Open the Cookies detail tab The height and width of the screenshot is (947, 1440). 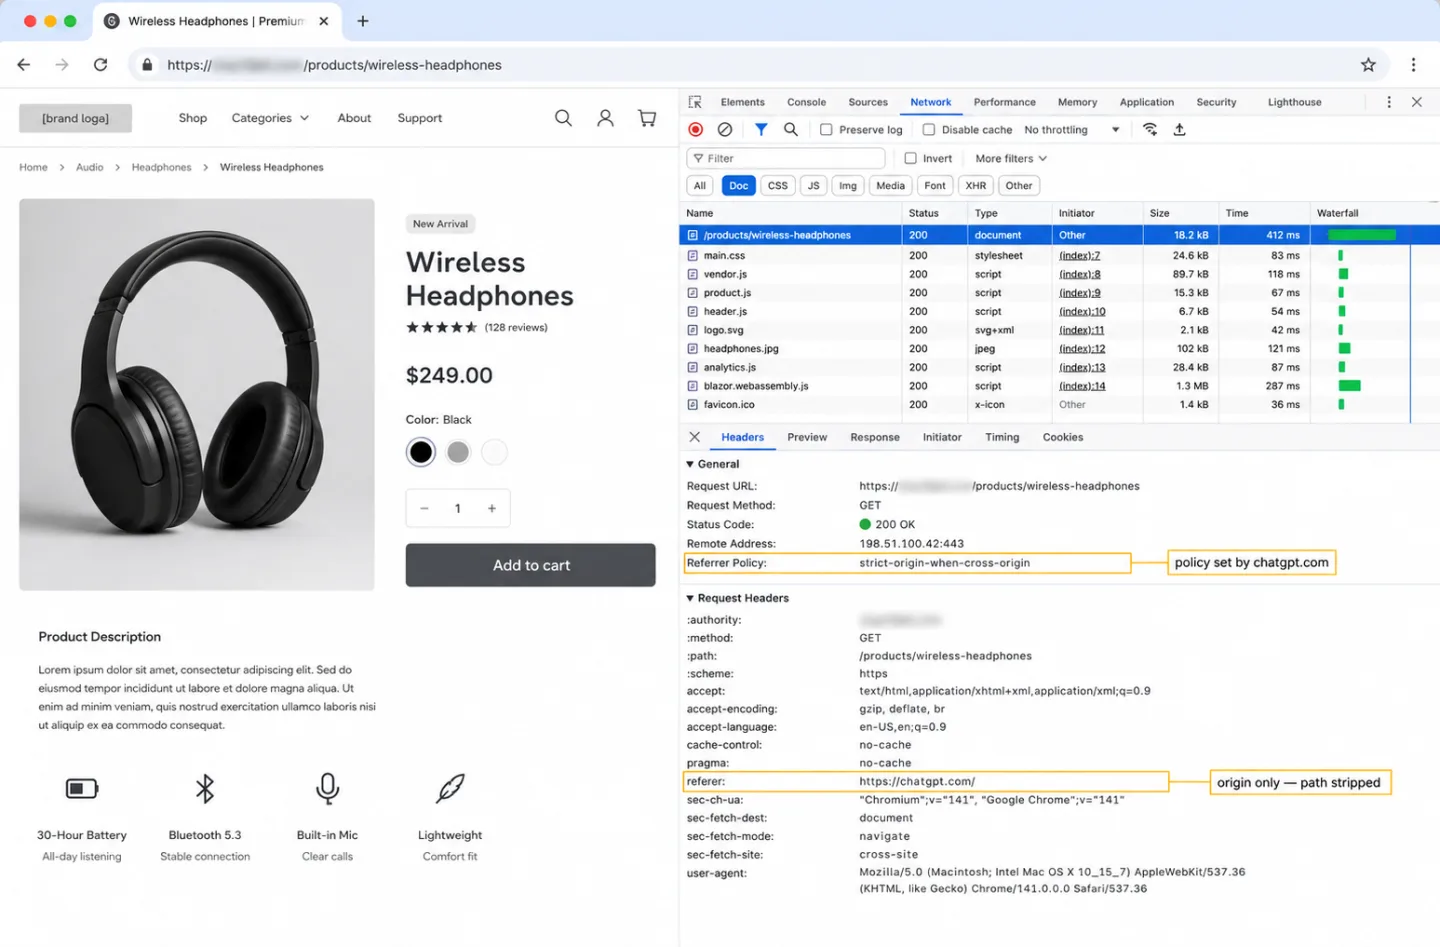pyautogui.click(x=1063, y=437)
